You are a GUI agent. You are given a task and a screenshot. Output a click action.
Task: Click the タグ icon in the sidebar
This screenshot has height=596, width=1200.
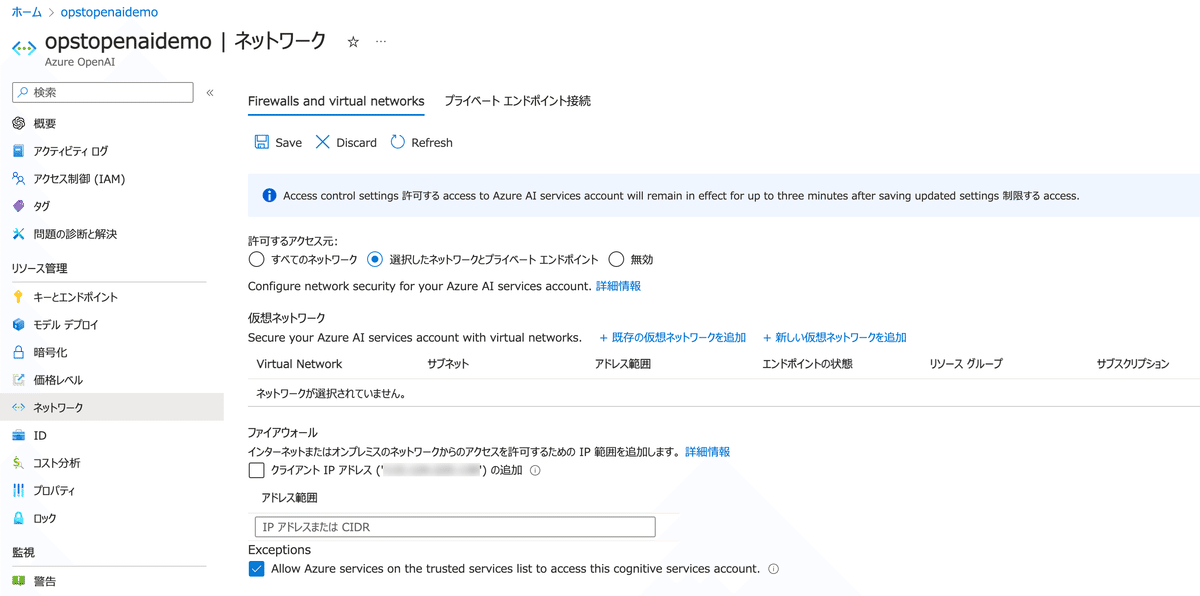[18, 206]
